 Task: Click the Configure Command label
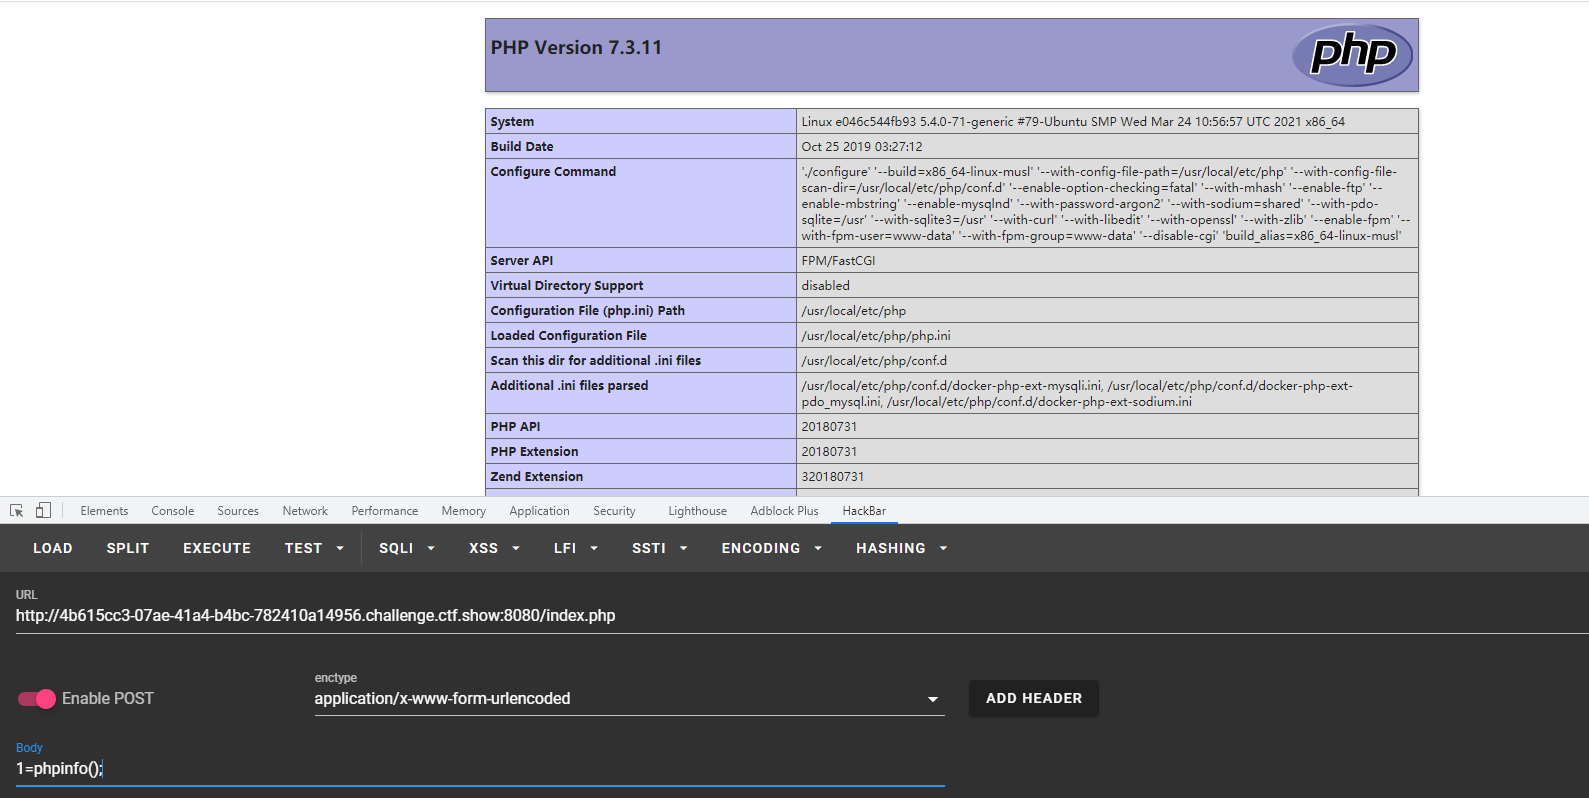pos(553,171)
